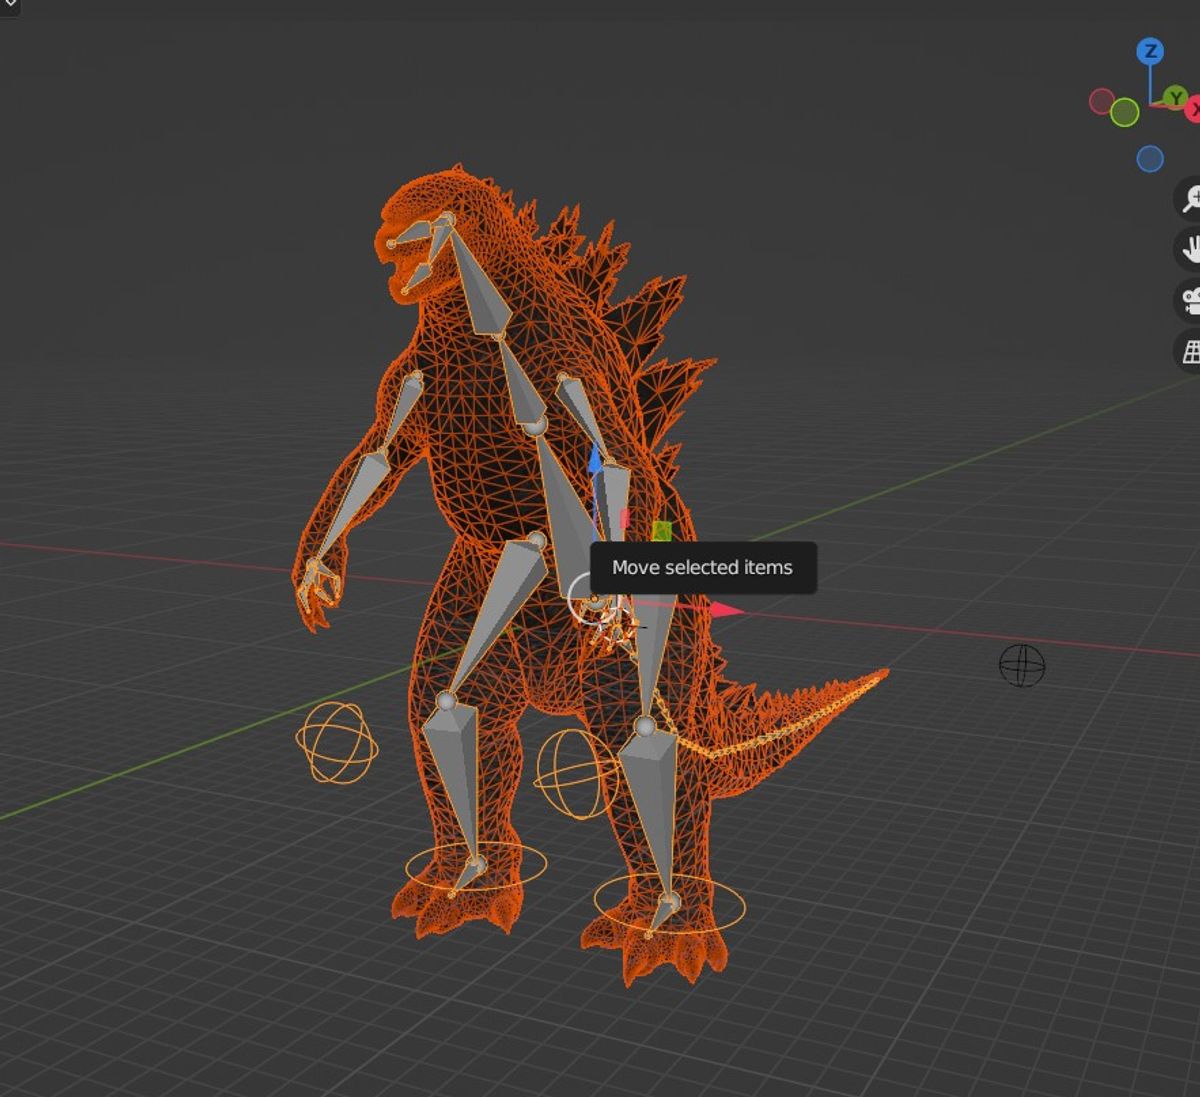Select the sphere empty left of the legs
The height and width of the screenshot is (1097, 1200).
337,742
